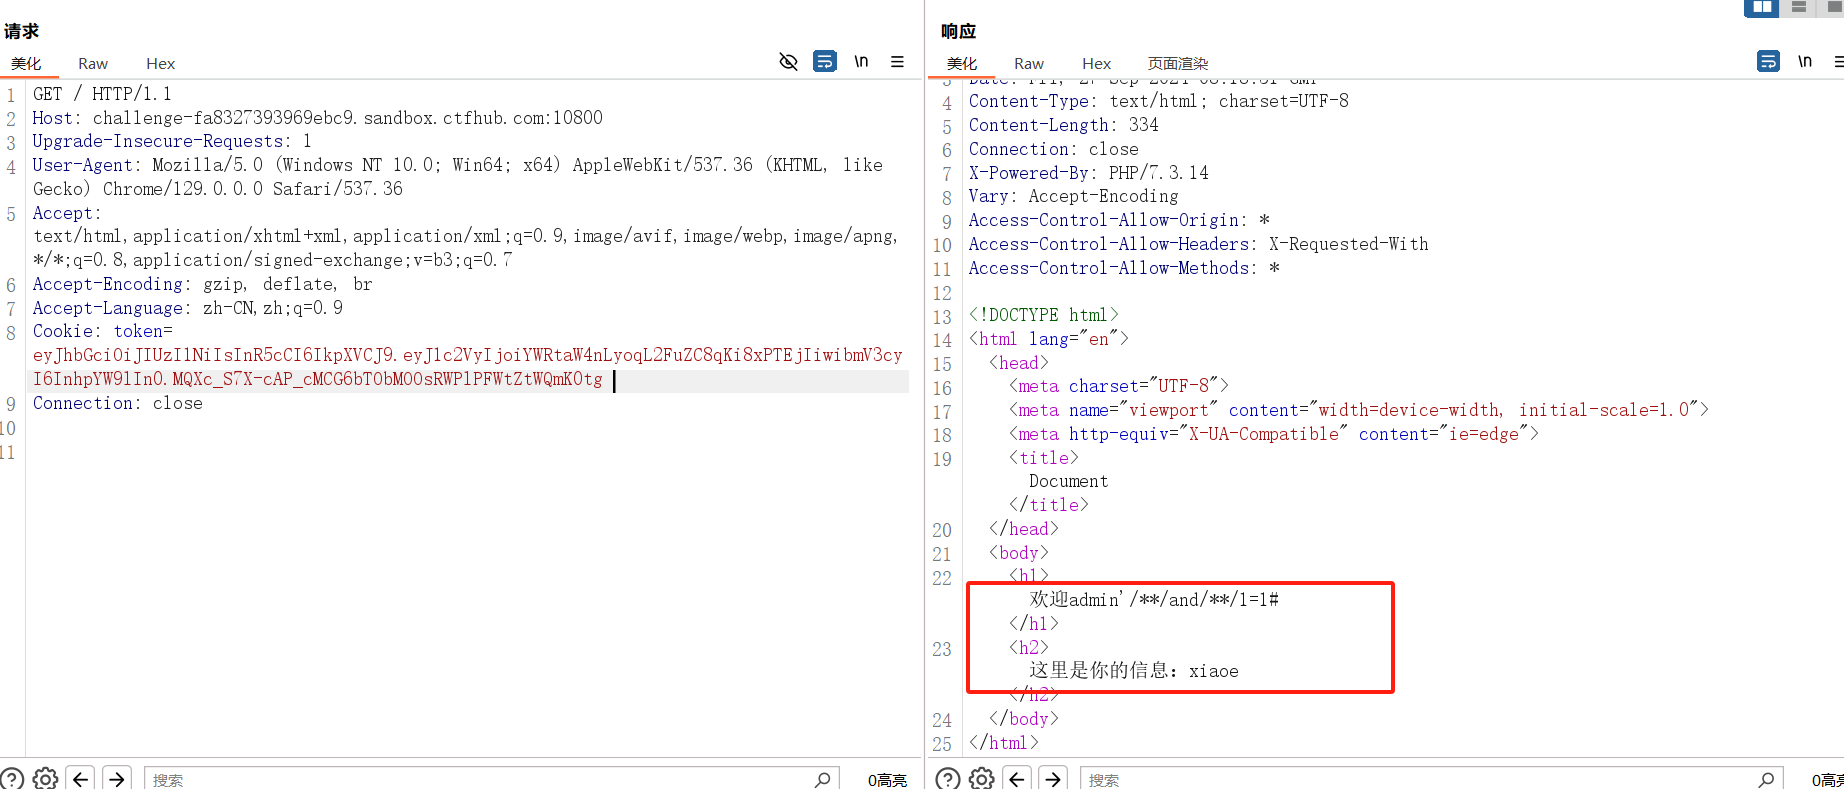
Task: Select the stacked horizontal layout view icon
Action: coord(1799,7)
